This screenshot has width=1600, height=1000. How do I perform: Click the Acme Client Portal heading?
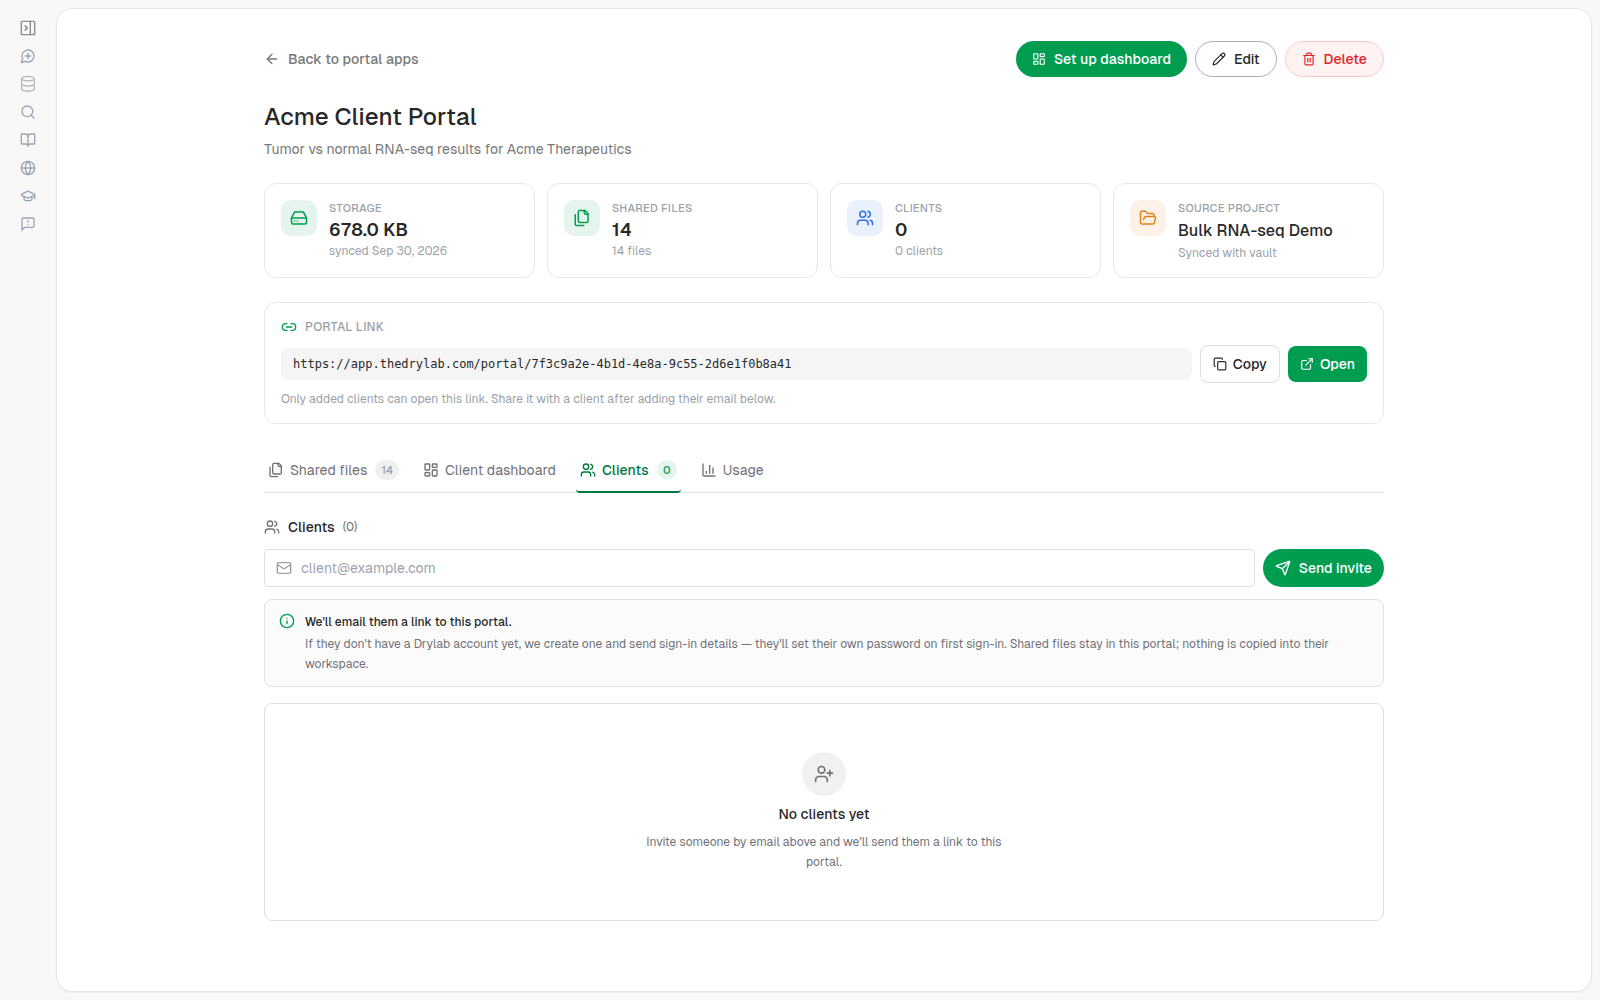[370, 117]
